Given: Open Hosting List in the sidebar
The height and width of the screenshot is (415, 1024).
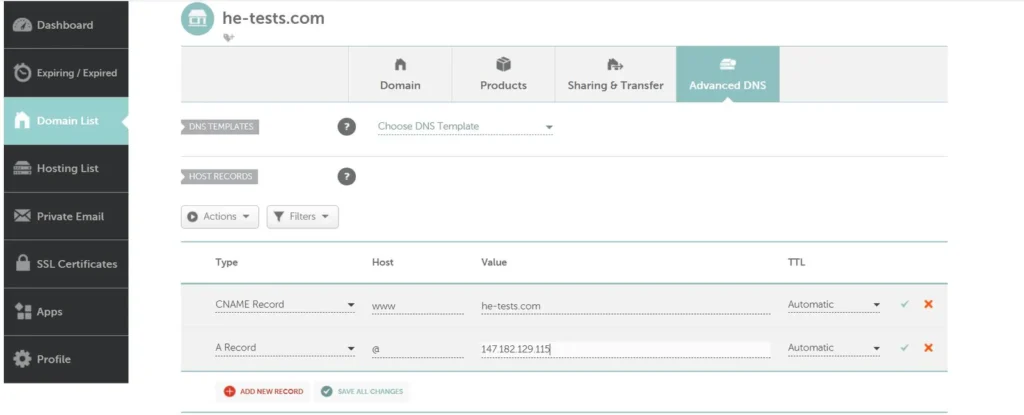Looking at the screenshot, I should (x=66, y=169).
